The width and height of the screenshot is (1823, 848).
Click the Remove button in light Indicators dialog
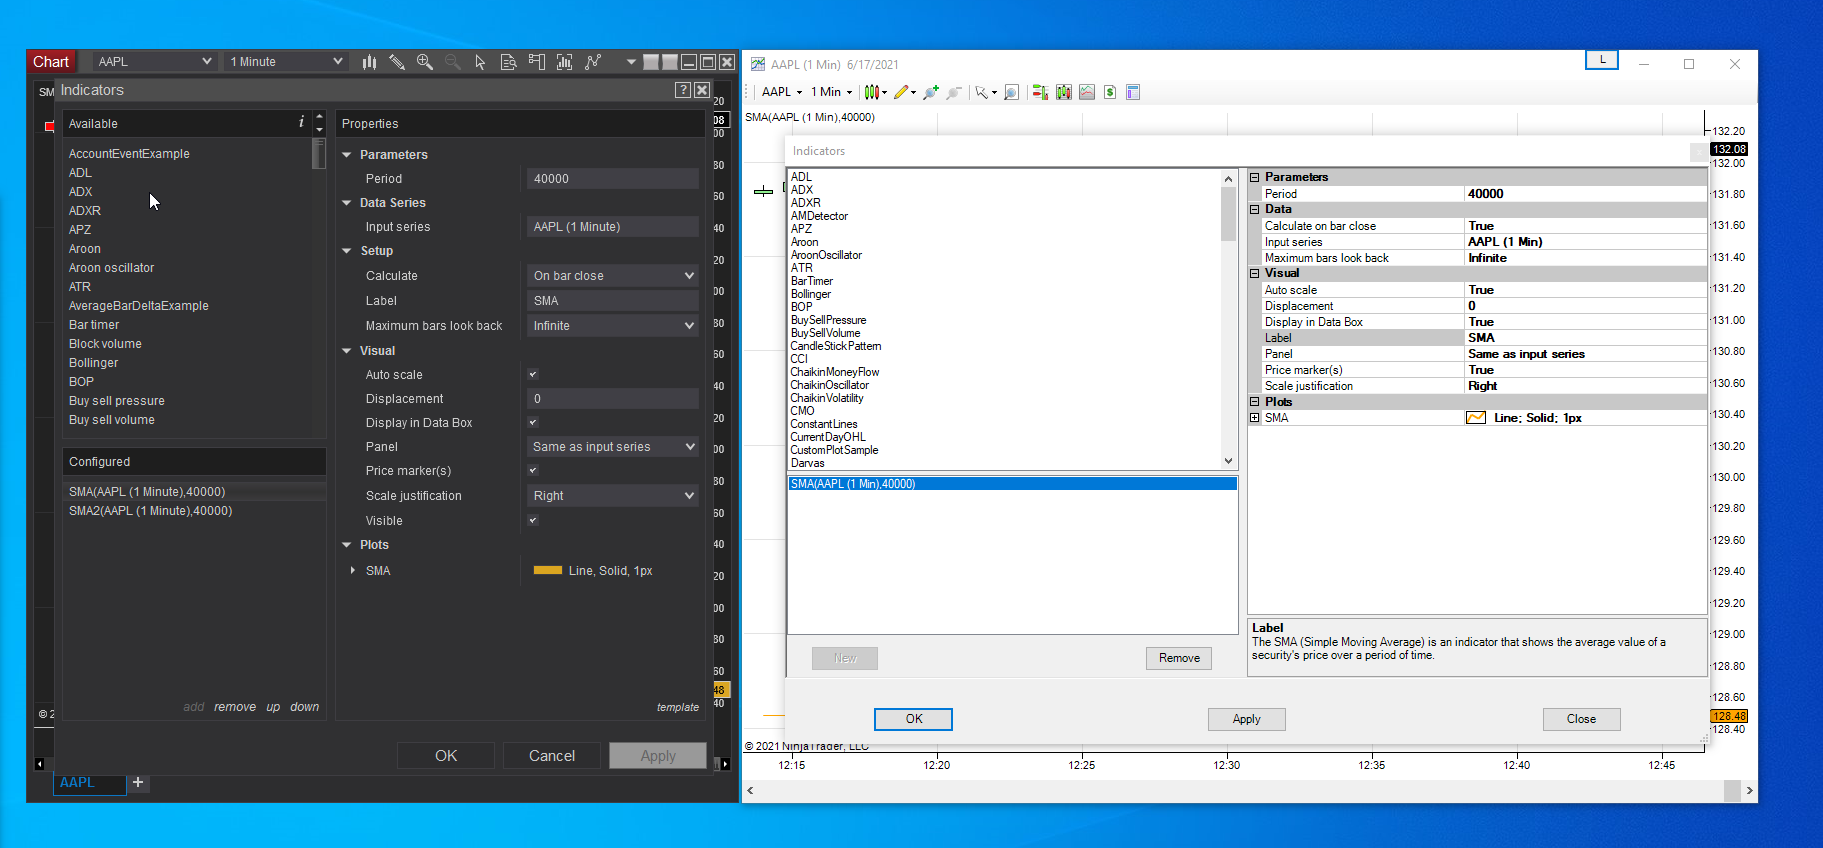1179,658
